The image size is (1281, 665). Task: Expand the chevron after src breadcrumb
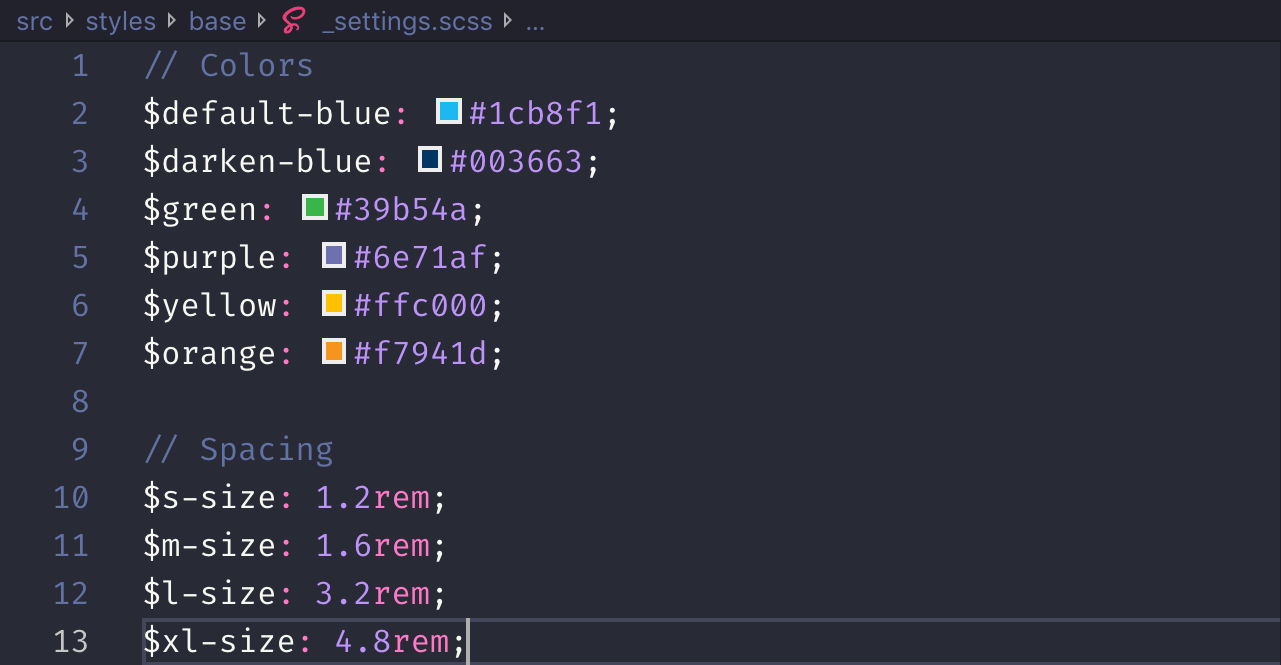click(x=69, y=20)
